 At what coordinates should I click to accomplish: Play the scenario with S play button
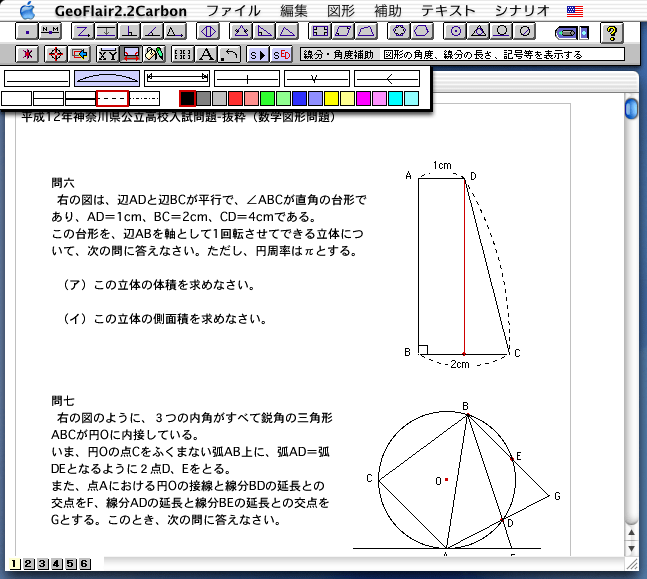257,54
